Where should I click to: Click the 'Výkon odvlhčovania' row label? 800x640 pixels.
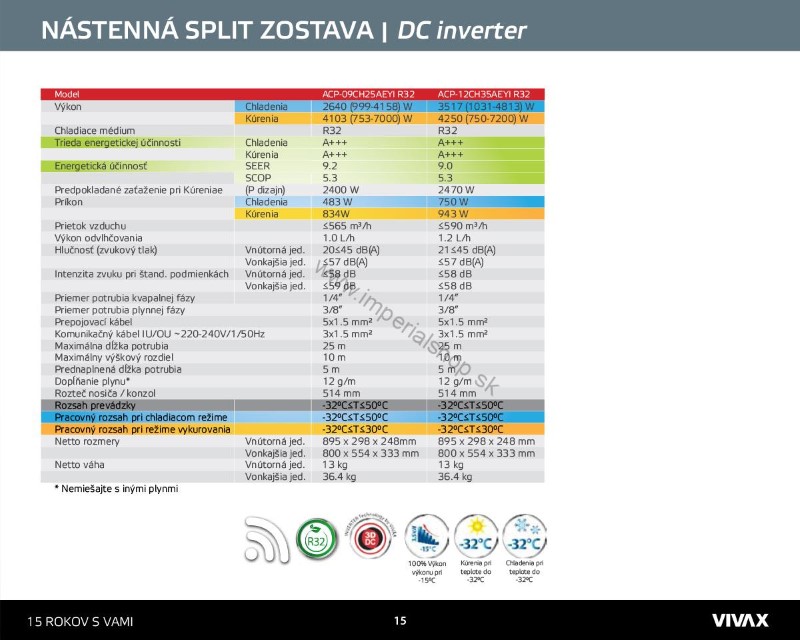coord(98,238)
